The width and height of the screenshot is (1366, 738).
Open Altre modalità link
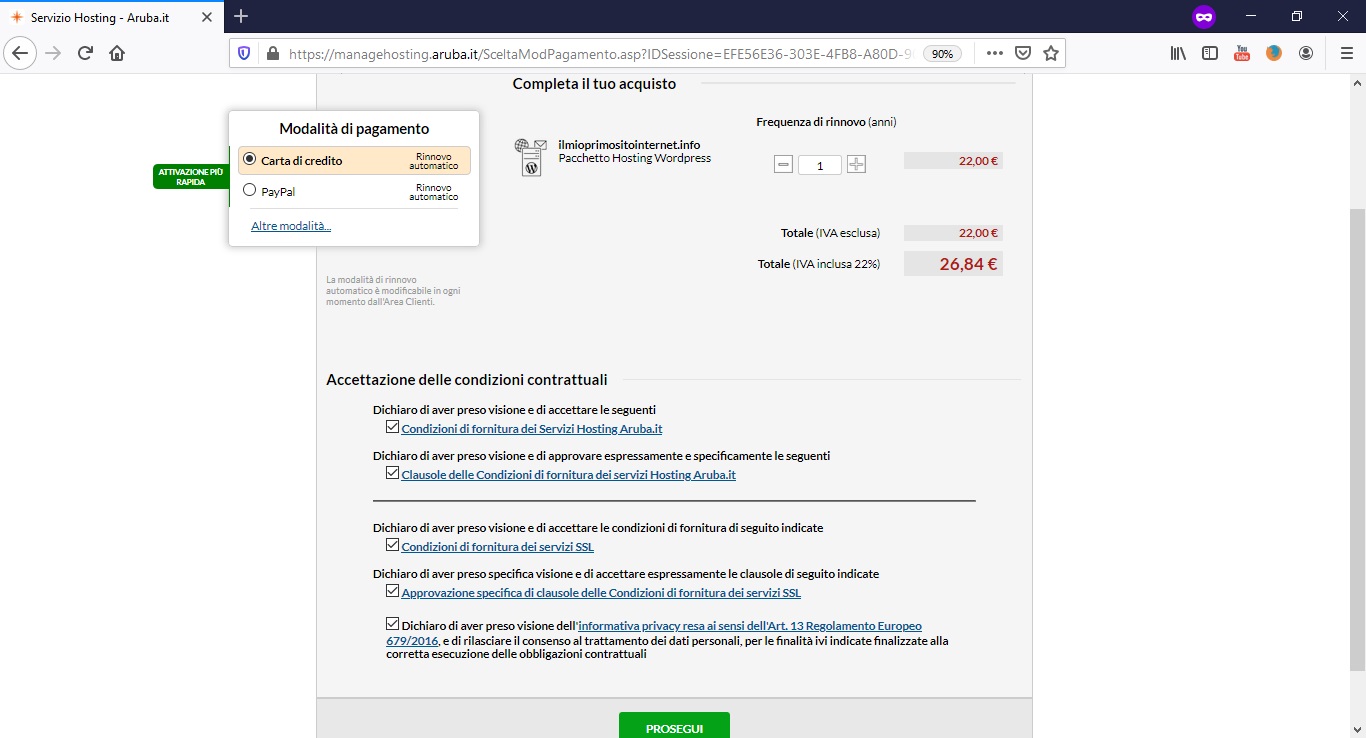[x=291, y=226]
